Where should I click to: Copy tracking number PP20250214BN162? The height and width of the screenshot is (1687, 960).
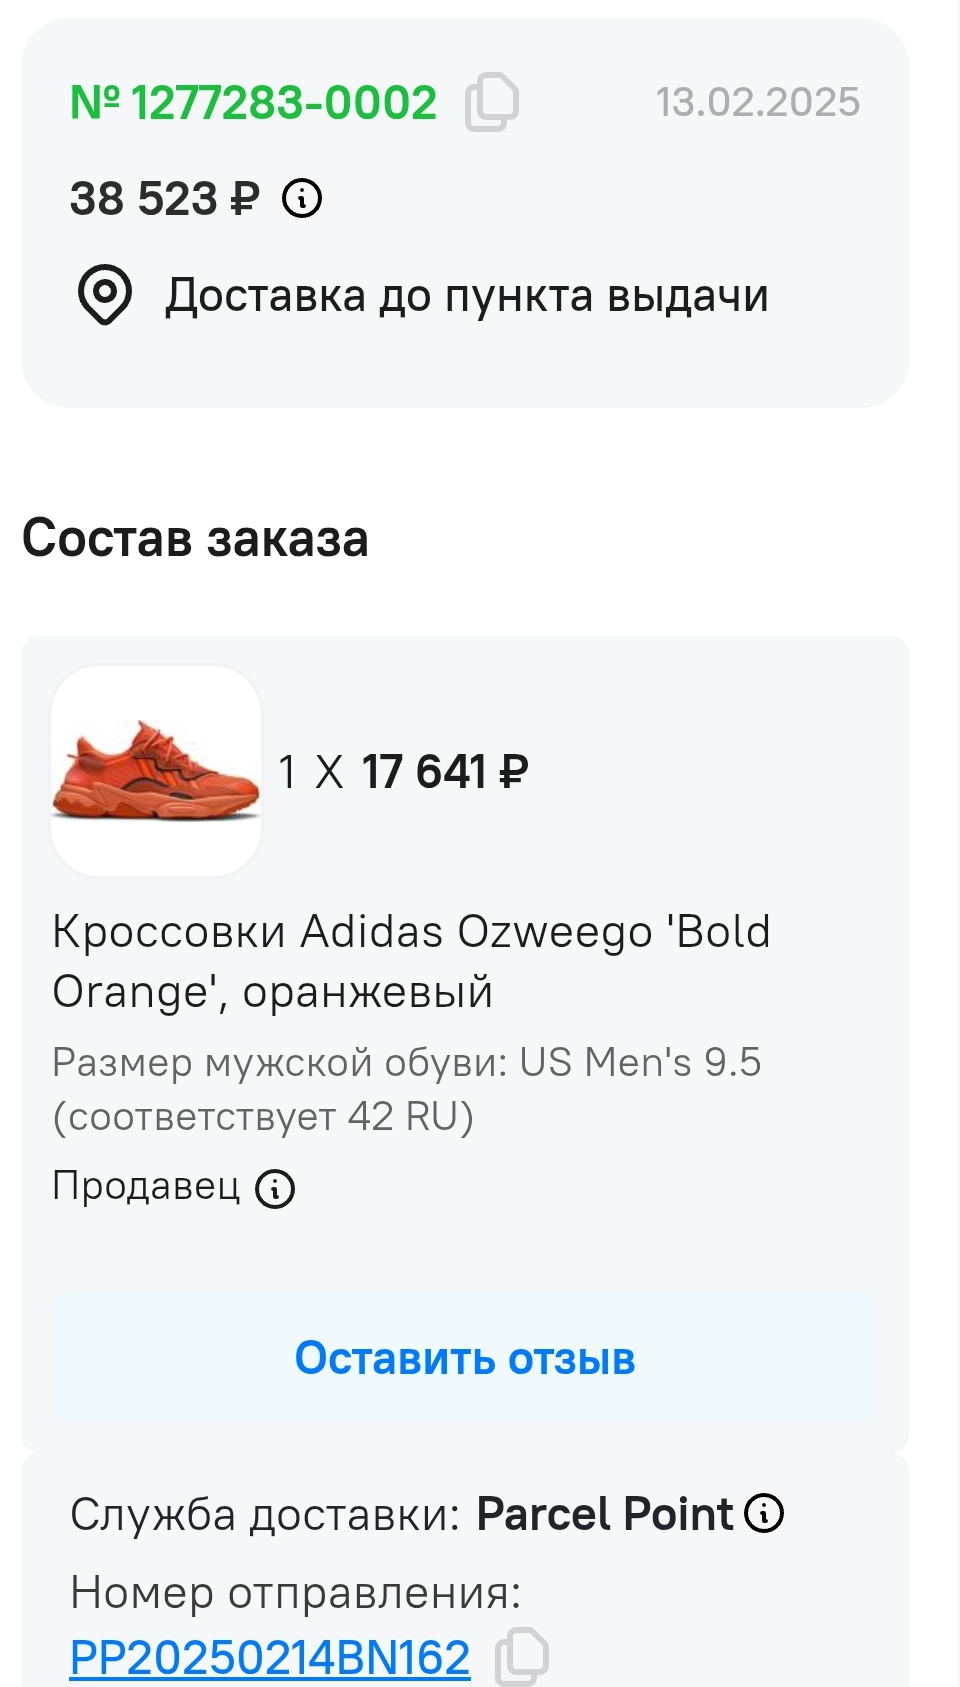(x=522, y=1655)
